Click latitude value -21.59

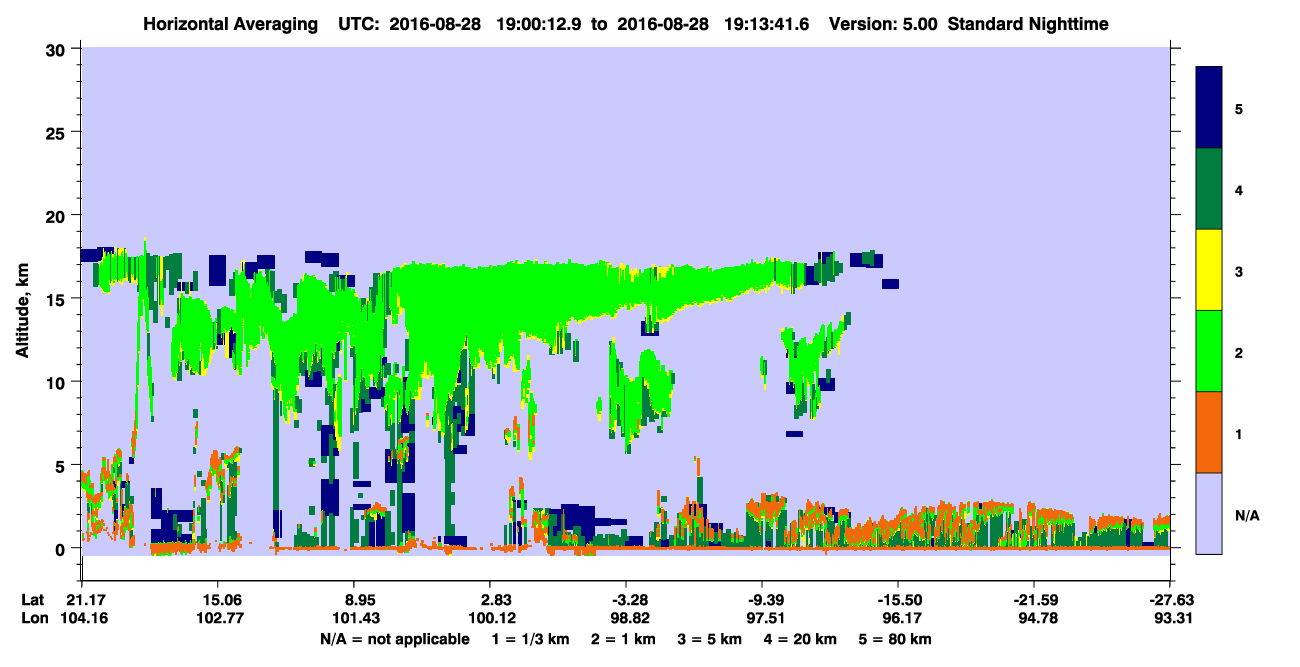[1034, 600]
